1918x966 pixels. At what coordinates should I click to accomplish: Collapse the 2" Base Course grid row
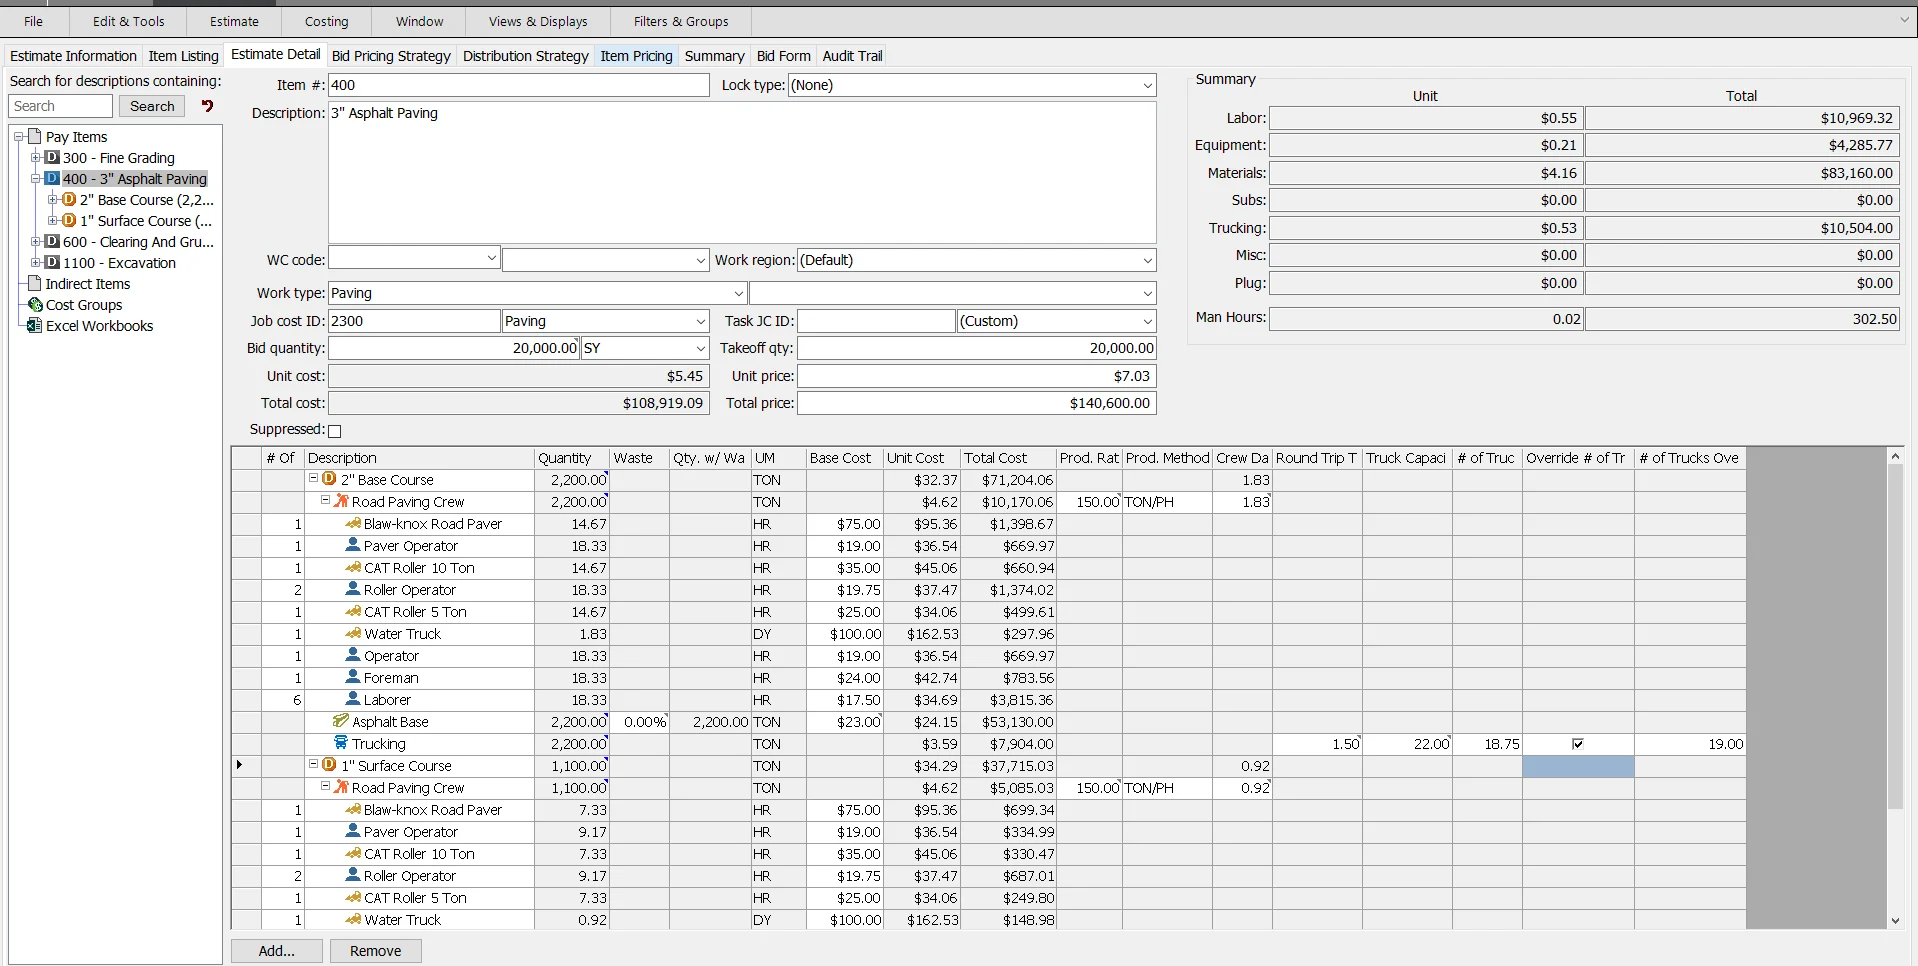coord(313,479)
